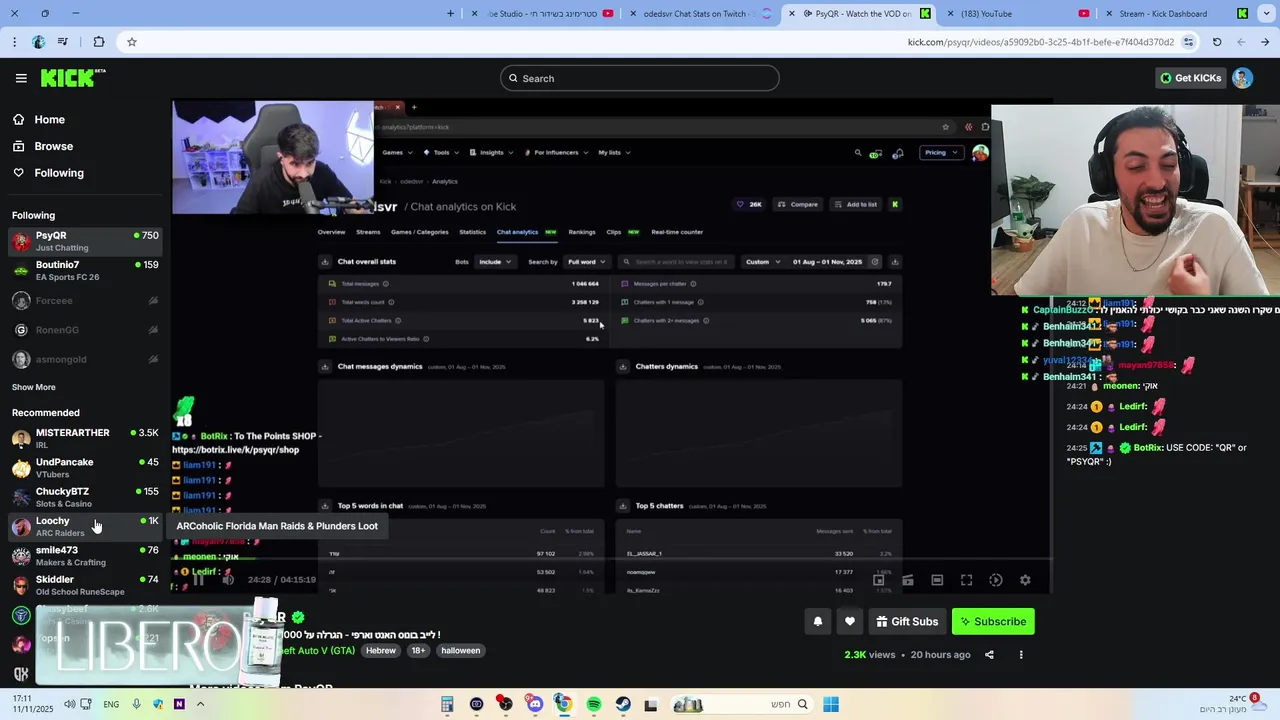
Task: Reload the page in Chrome
Action: (1217, 42)
